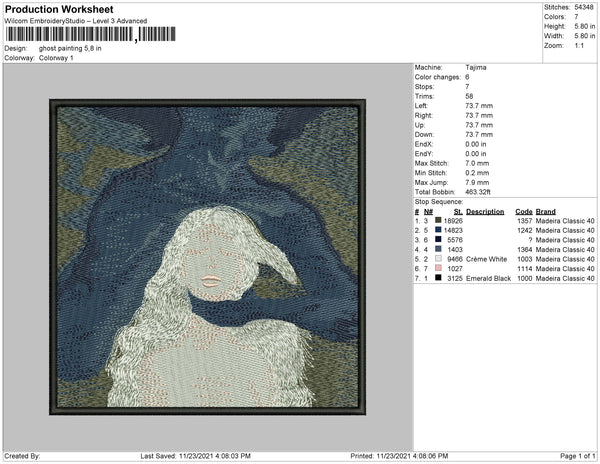Click the barcode under the worksheet title
Viewport: 600px width, 464px height.
tap(90, 34)
